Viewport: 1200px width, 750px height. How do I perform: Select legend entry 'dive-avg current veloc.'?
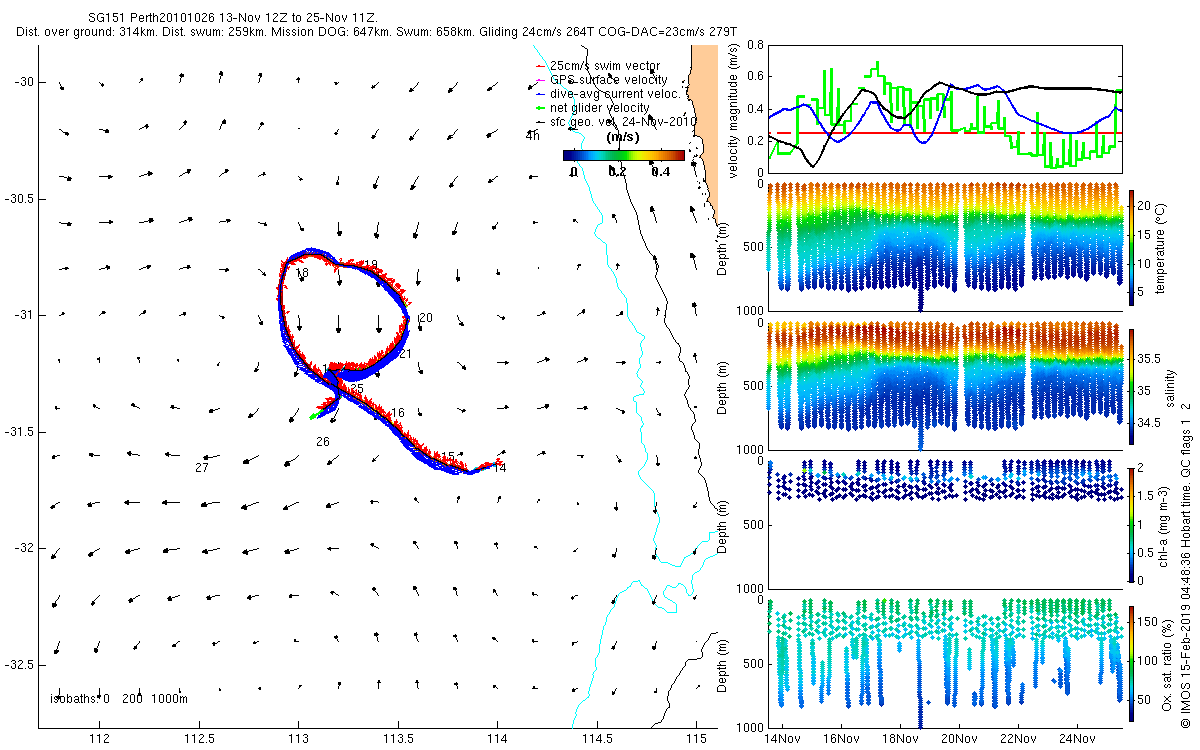click(x=614, y=94)
